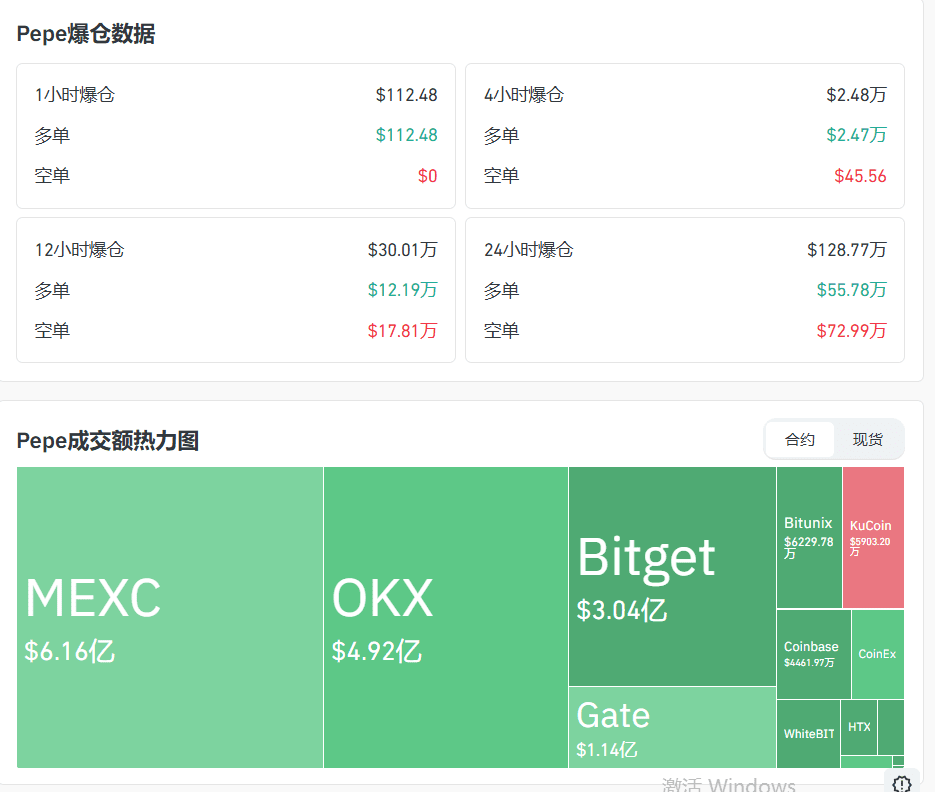Click the 24小时 空单 value $72.99万
The width and height of the screenshot is (935, 792).
pos(852,331)
